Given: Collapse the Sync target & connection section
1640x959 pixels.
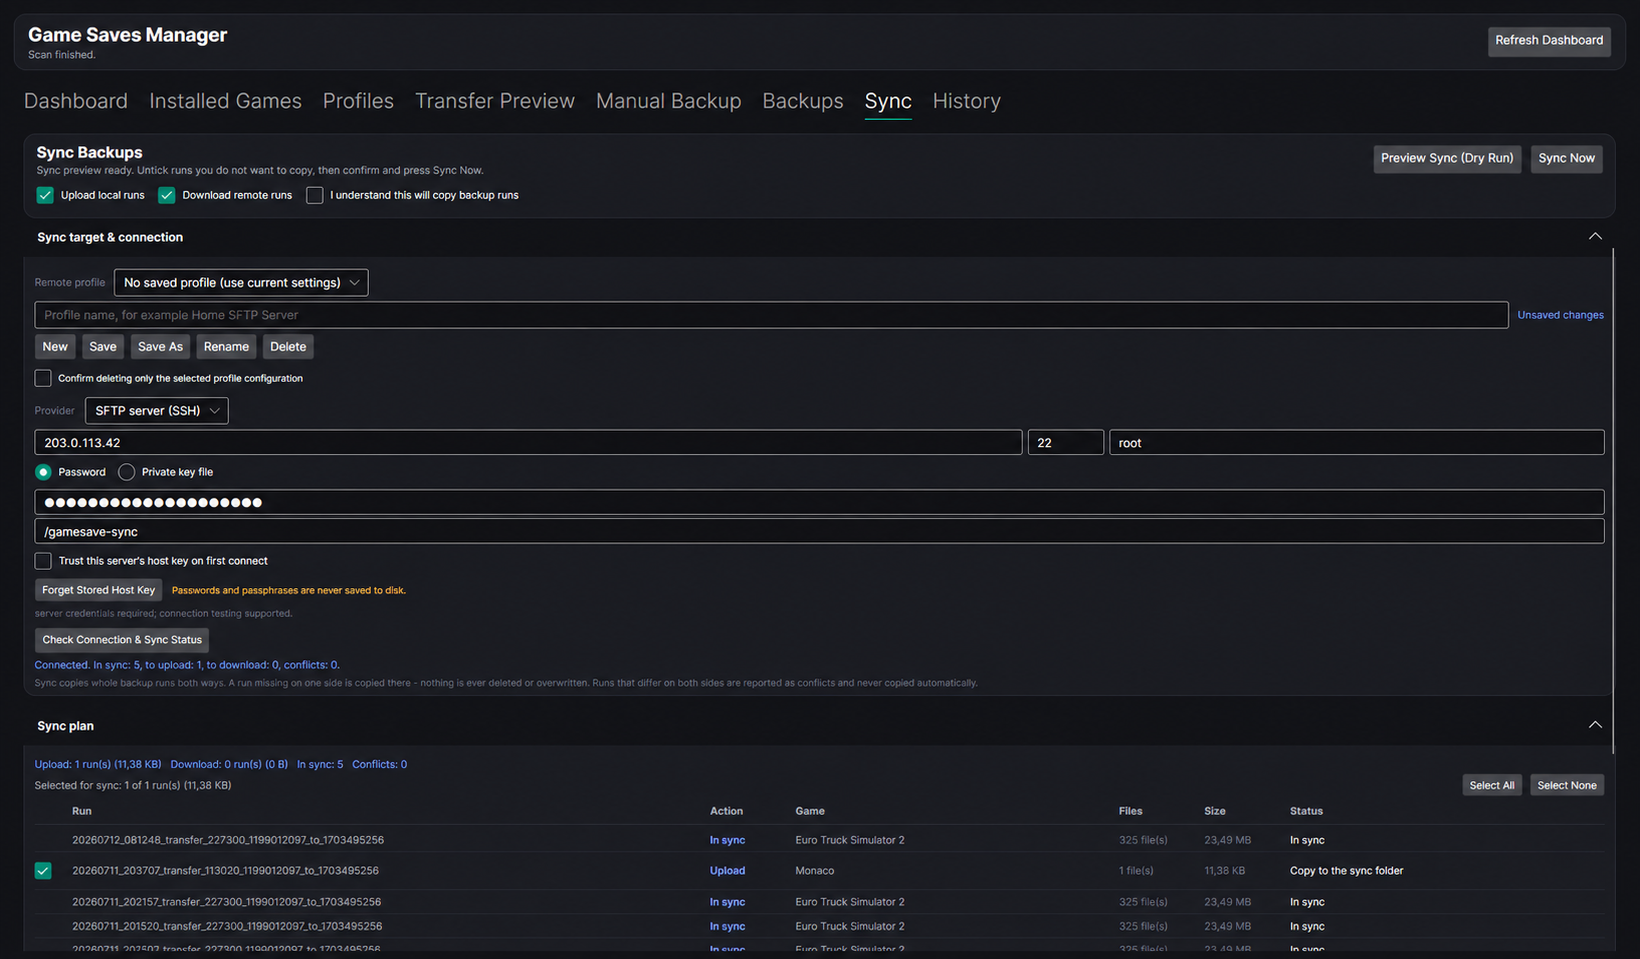Looking at the screenshot, I should [x=1595, y=237].
